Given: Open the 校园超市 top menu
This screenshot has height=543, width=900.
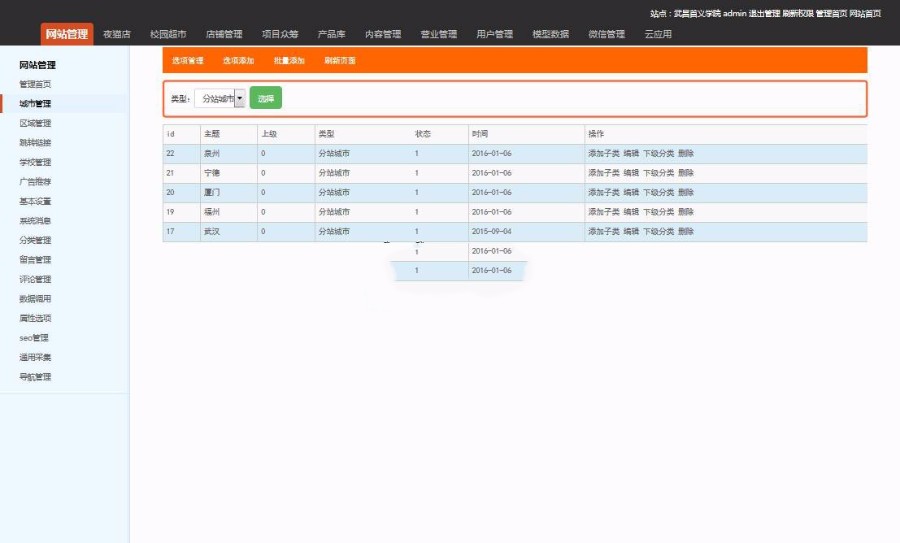Looking at the screenshot, I should [x=168, y=34].
